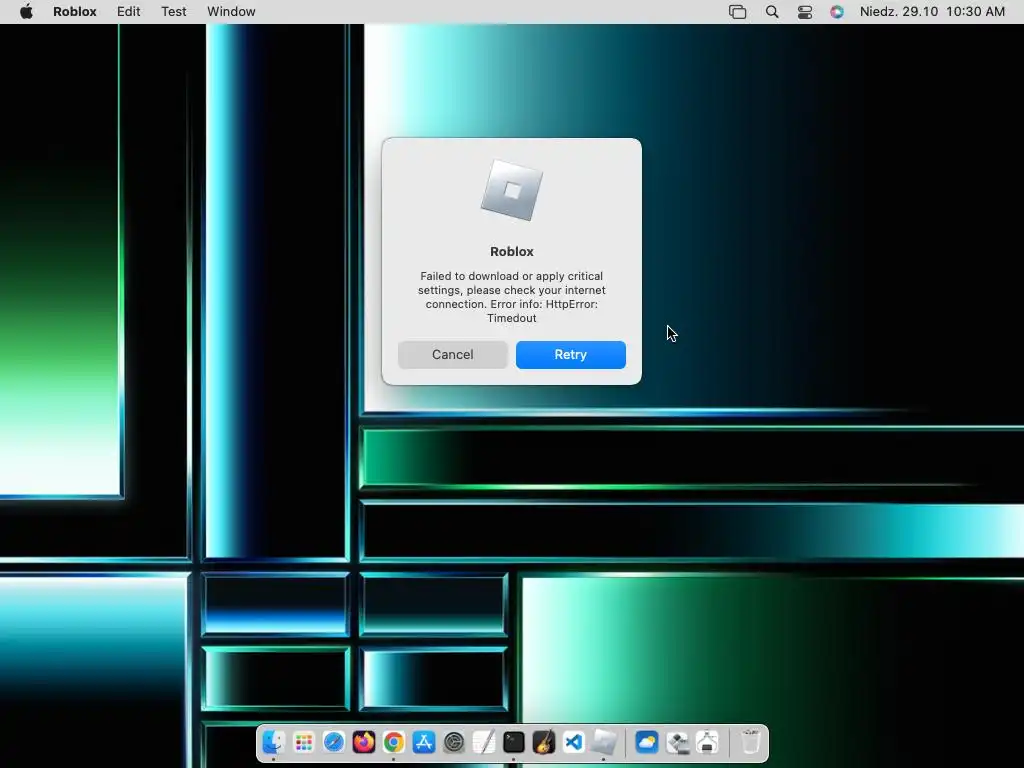1024x768 pixels.
Task: Open Firefox from the Dock
Action: tap(364, 743)
